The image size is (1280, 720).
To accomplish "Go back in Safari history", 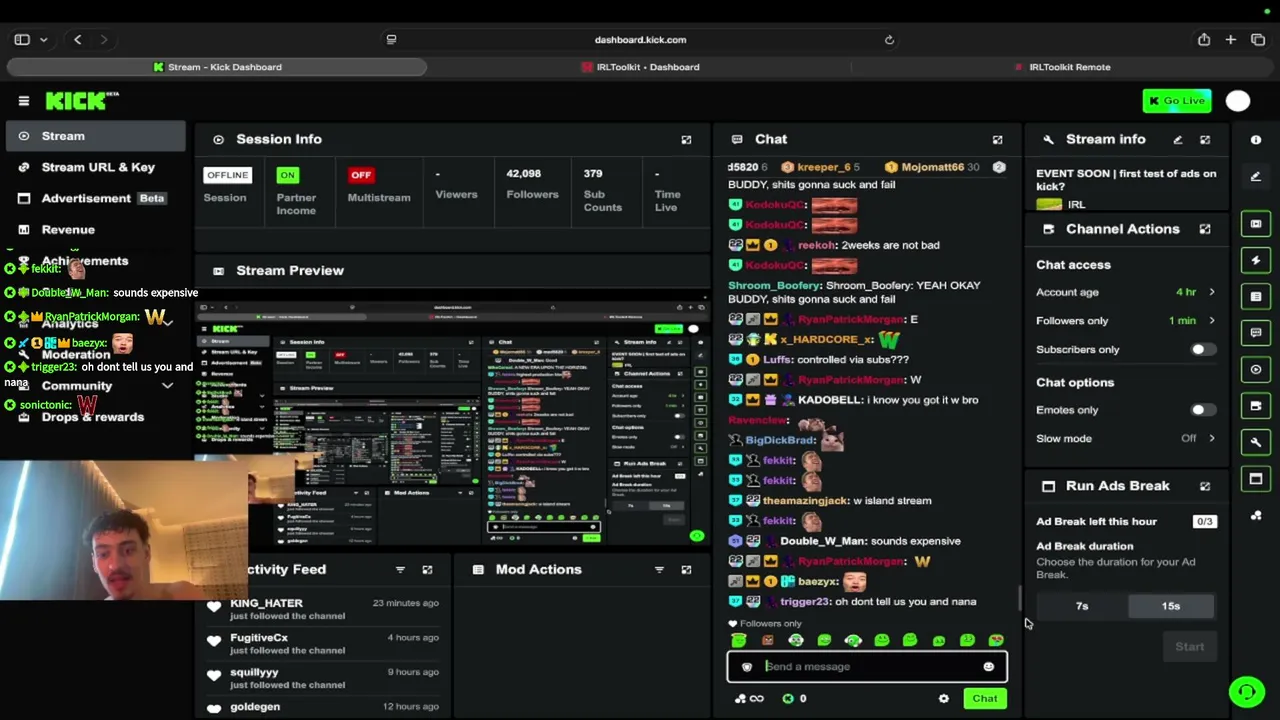I will 77,40.
